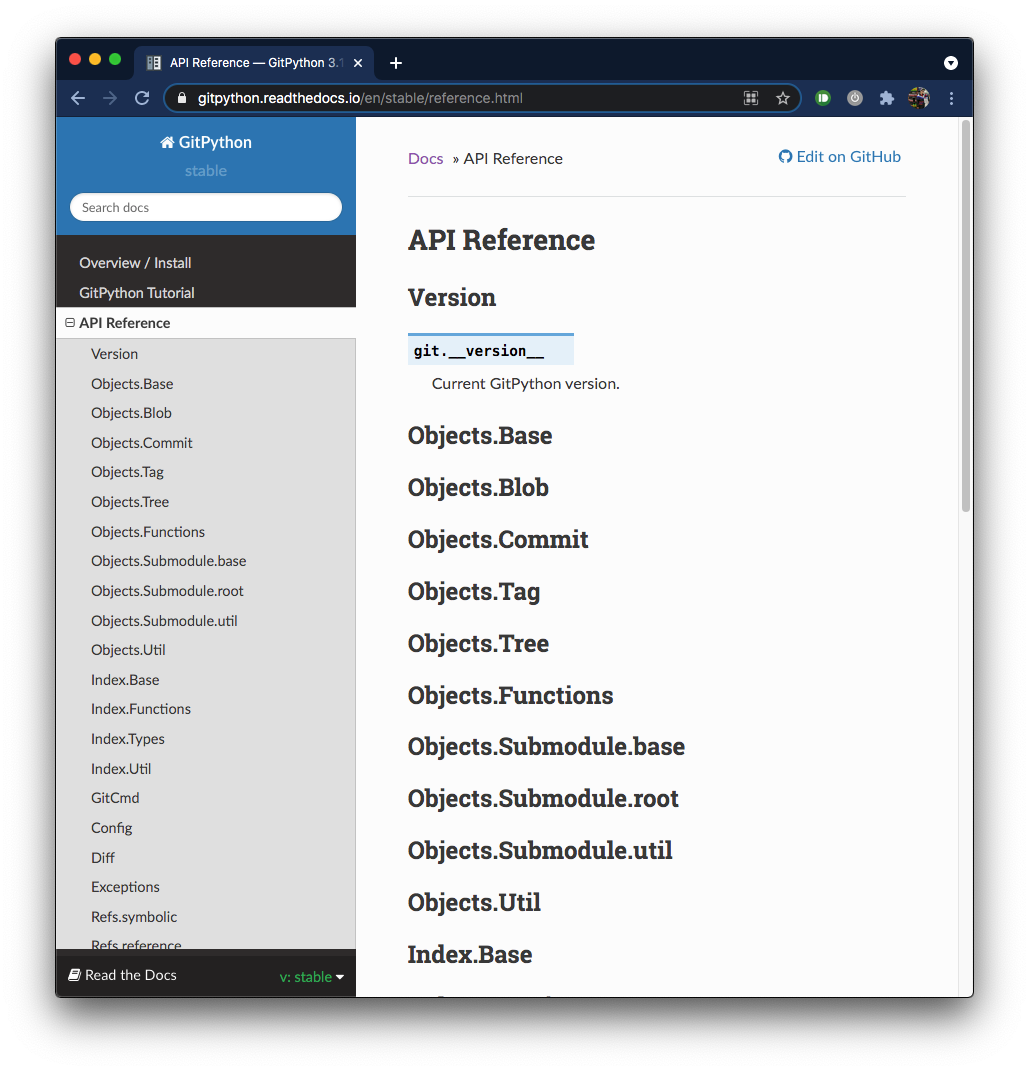View site security lock info
Screen dimensions: 1029x1071
point(182,98)
